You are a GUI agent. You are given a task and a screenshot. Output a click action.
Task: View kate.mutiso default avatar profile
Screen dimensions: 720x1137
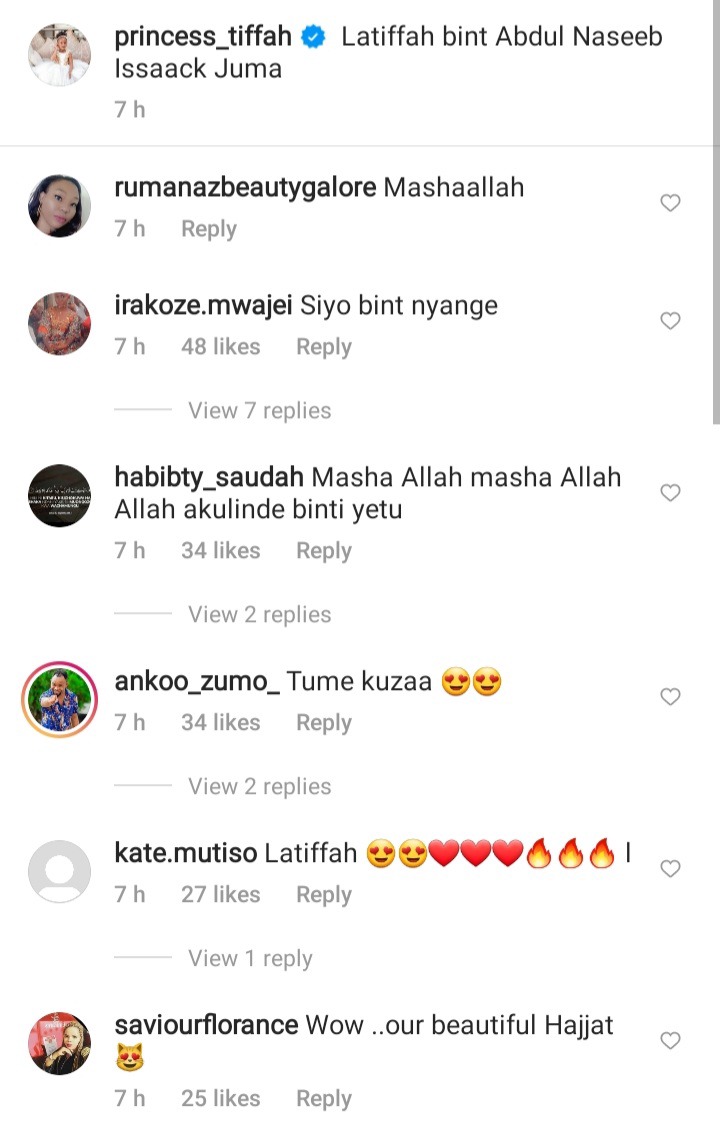click(x=59, y=872)
